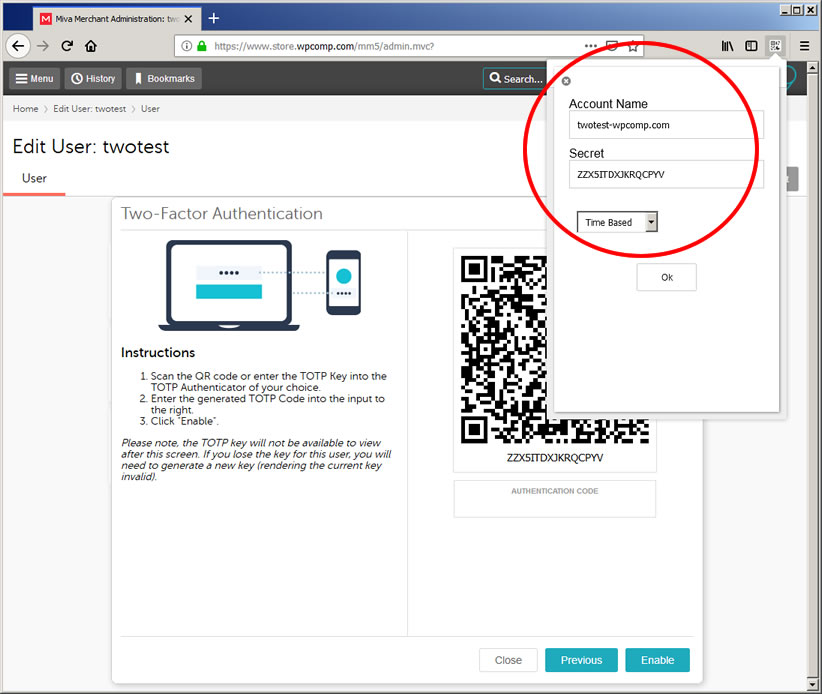The image size is (822, 694).
Task: Open the Miva Menu button
Action: click(34, 79)
